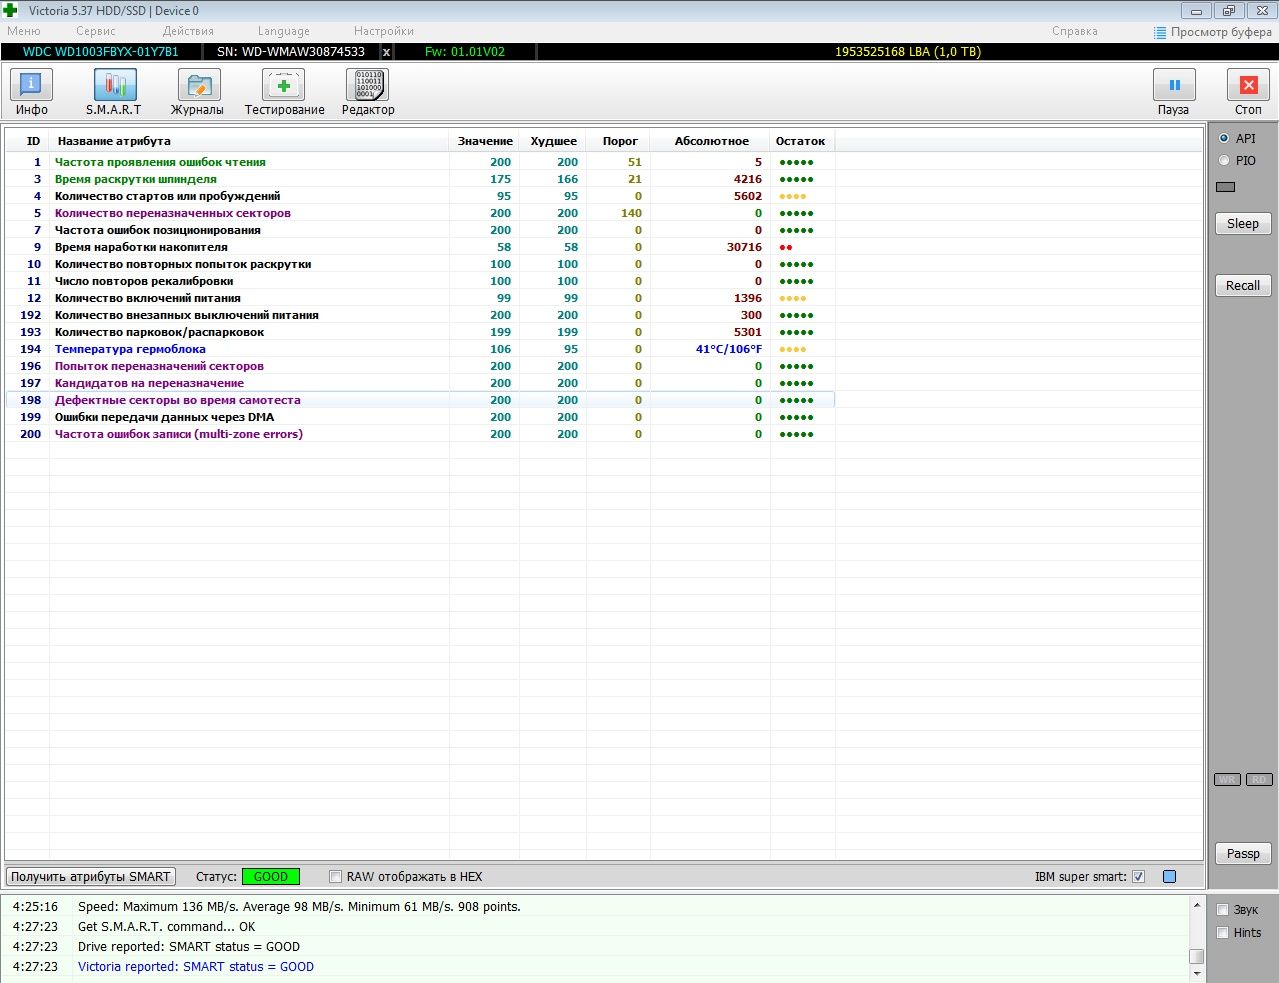
Task: Click the drive model WDC WD1003FBYX-01Y7B1
Action: click(101, 52)
